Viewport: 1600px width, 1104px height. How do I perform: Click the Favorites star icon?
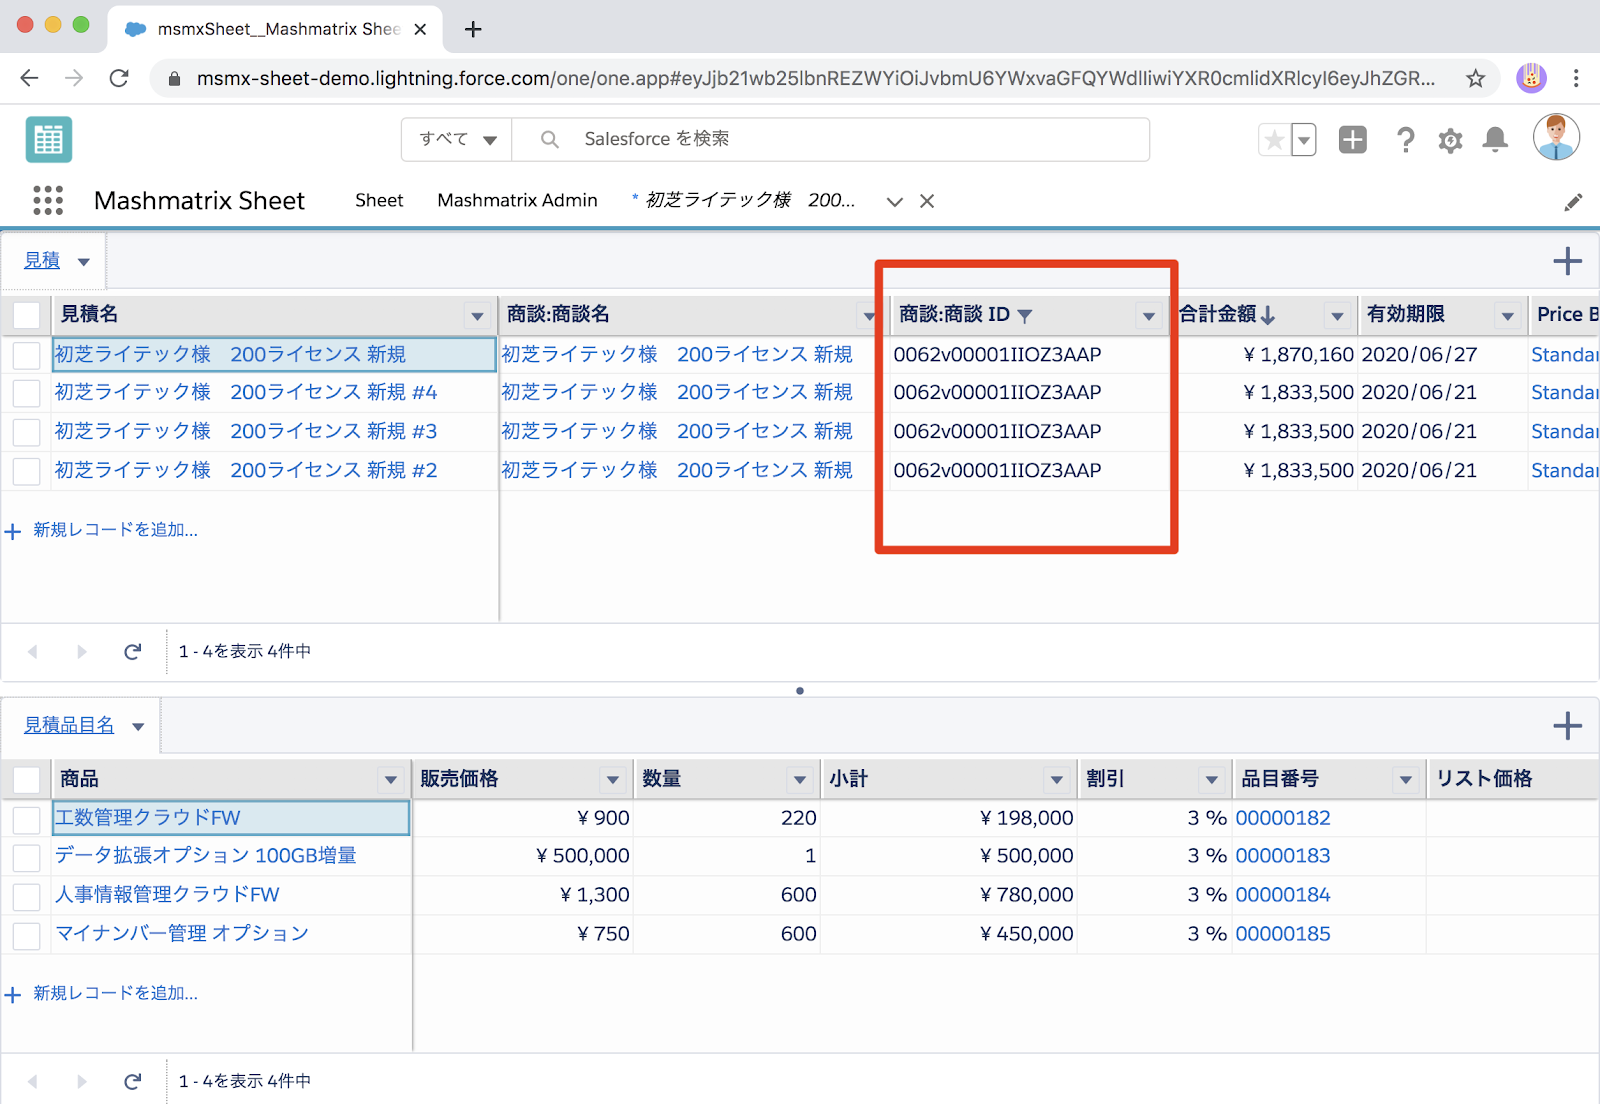coord(1274,140)
